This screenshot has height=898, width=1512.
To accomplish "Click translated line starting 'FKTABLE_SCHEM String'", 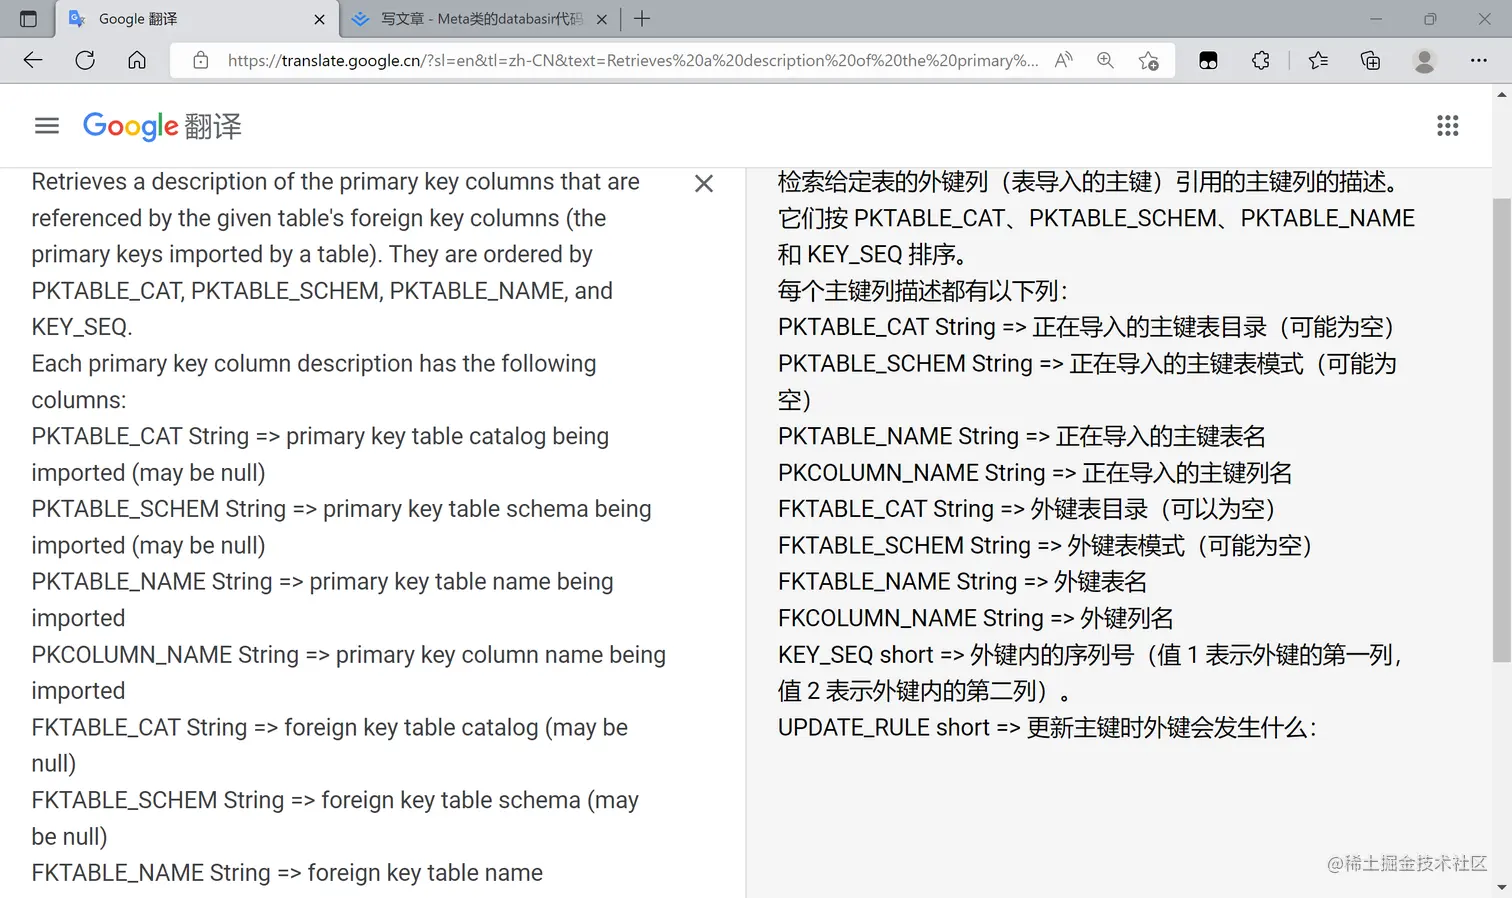I will point(1046,545).
